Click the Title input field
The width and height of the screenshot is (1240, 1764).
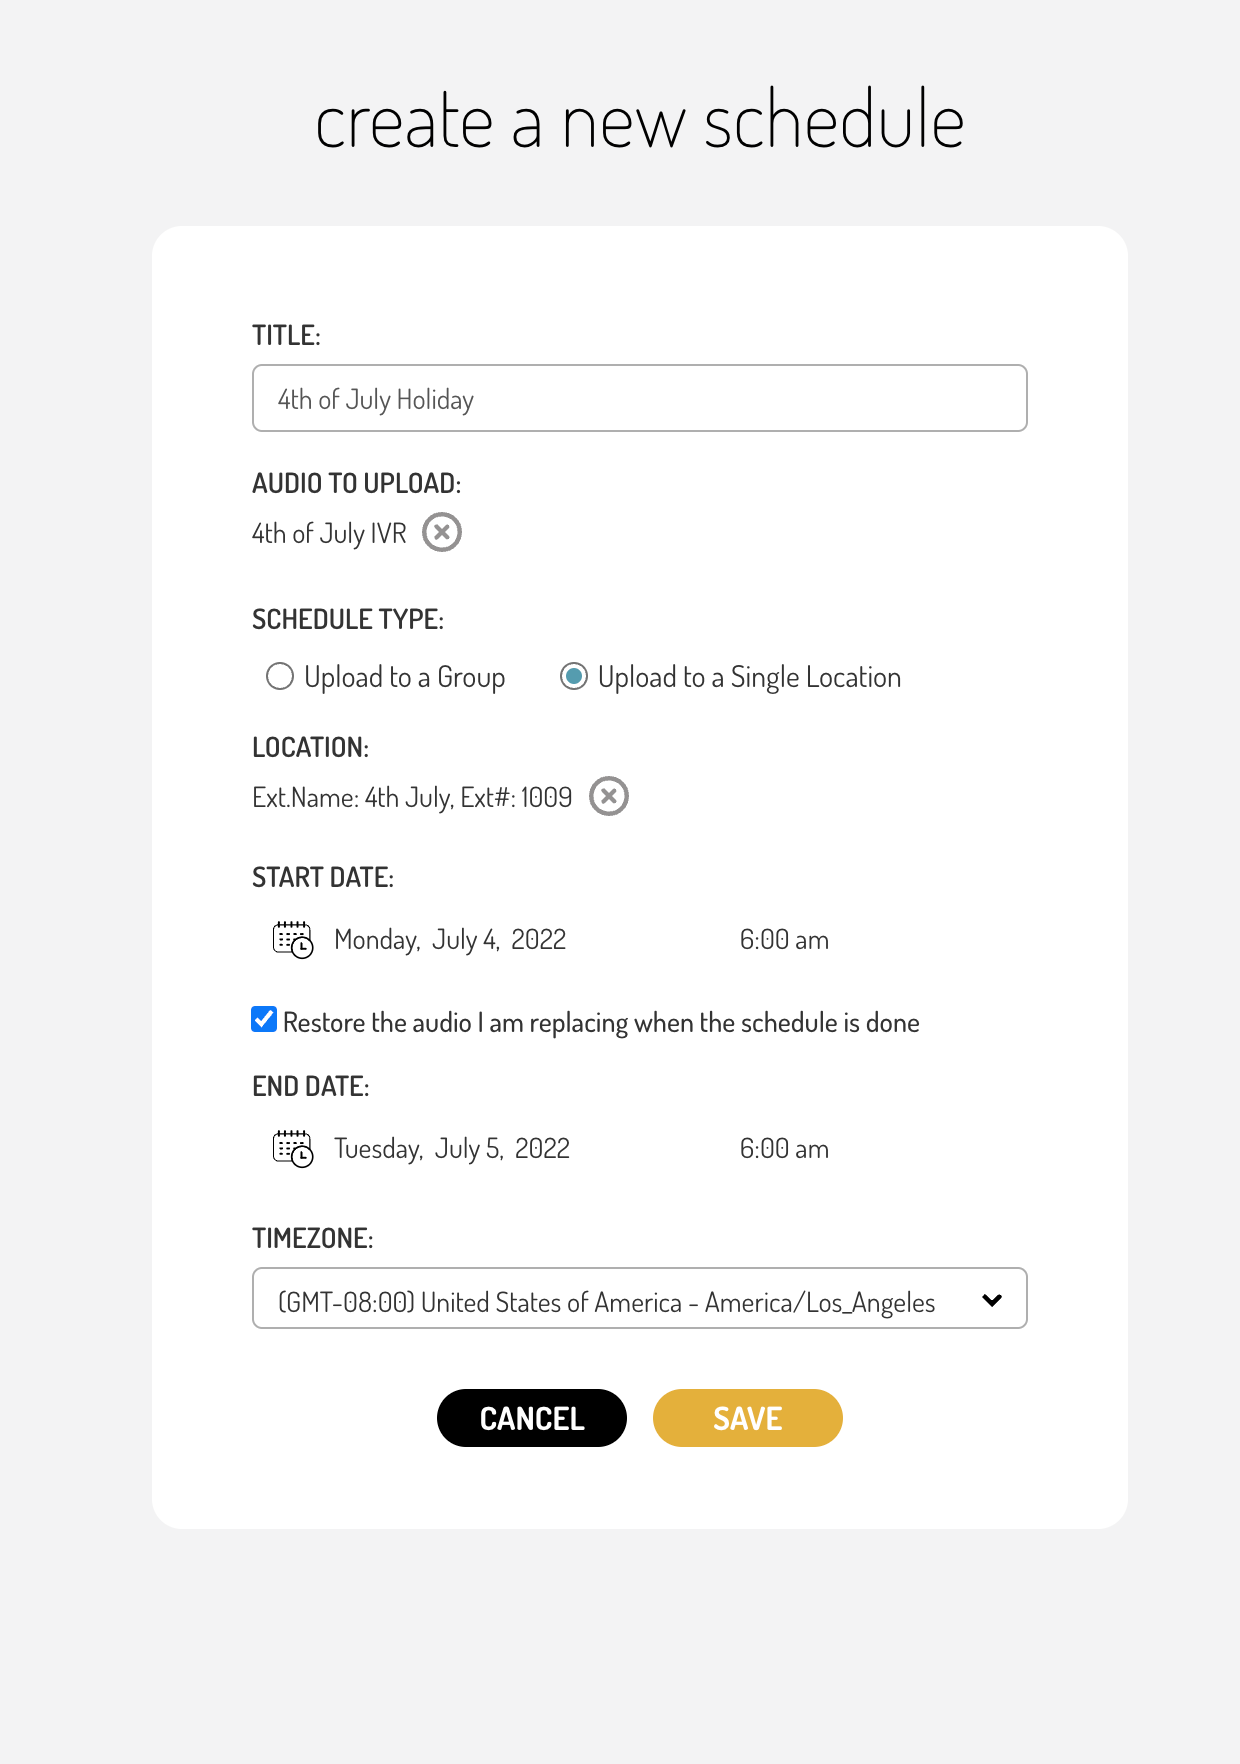(x=640, y=398)
